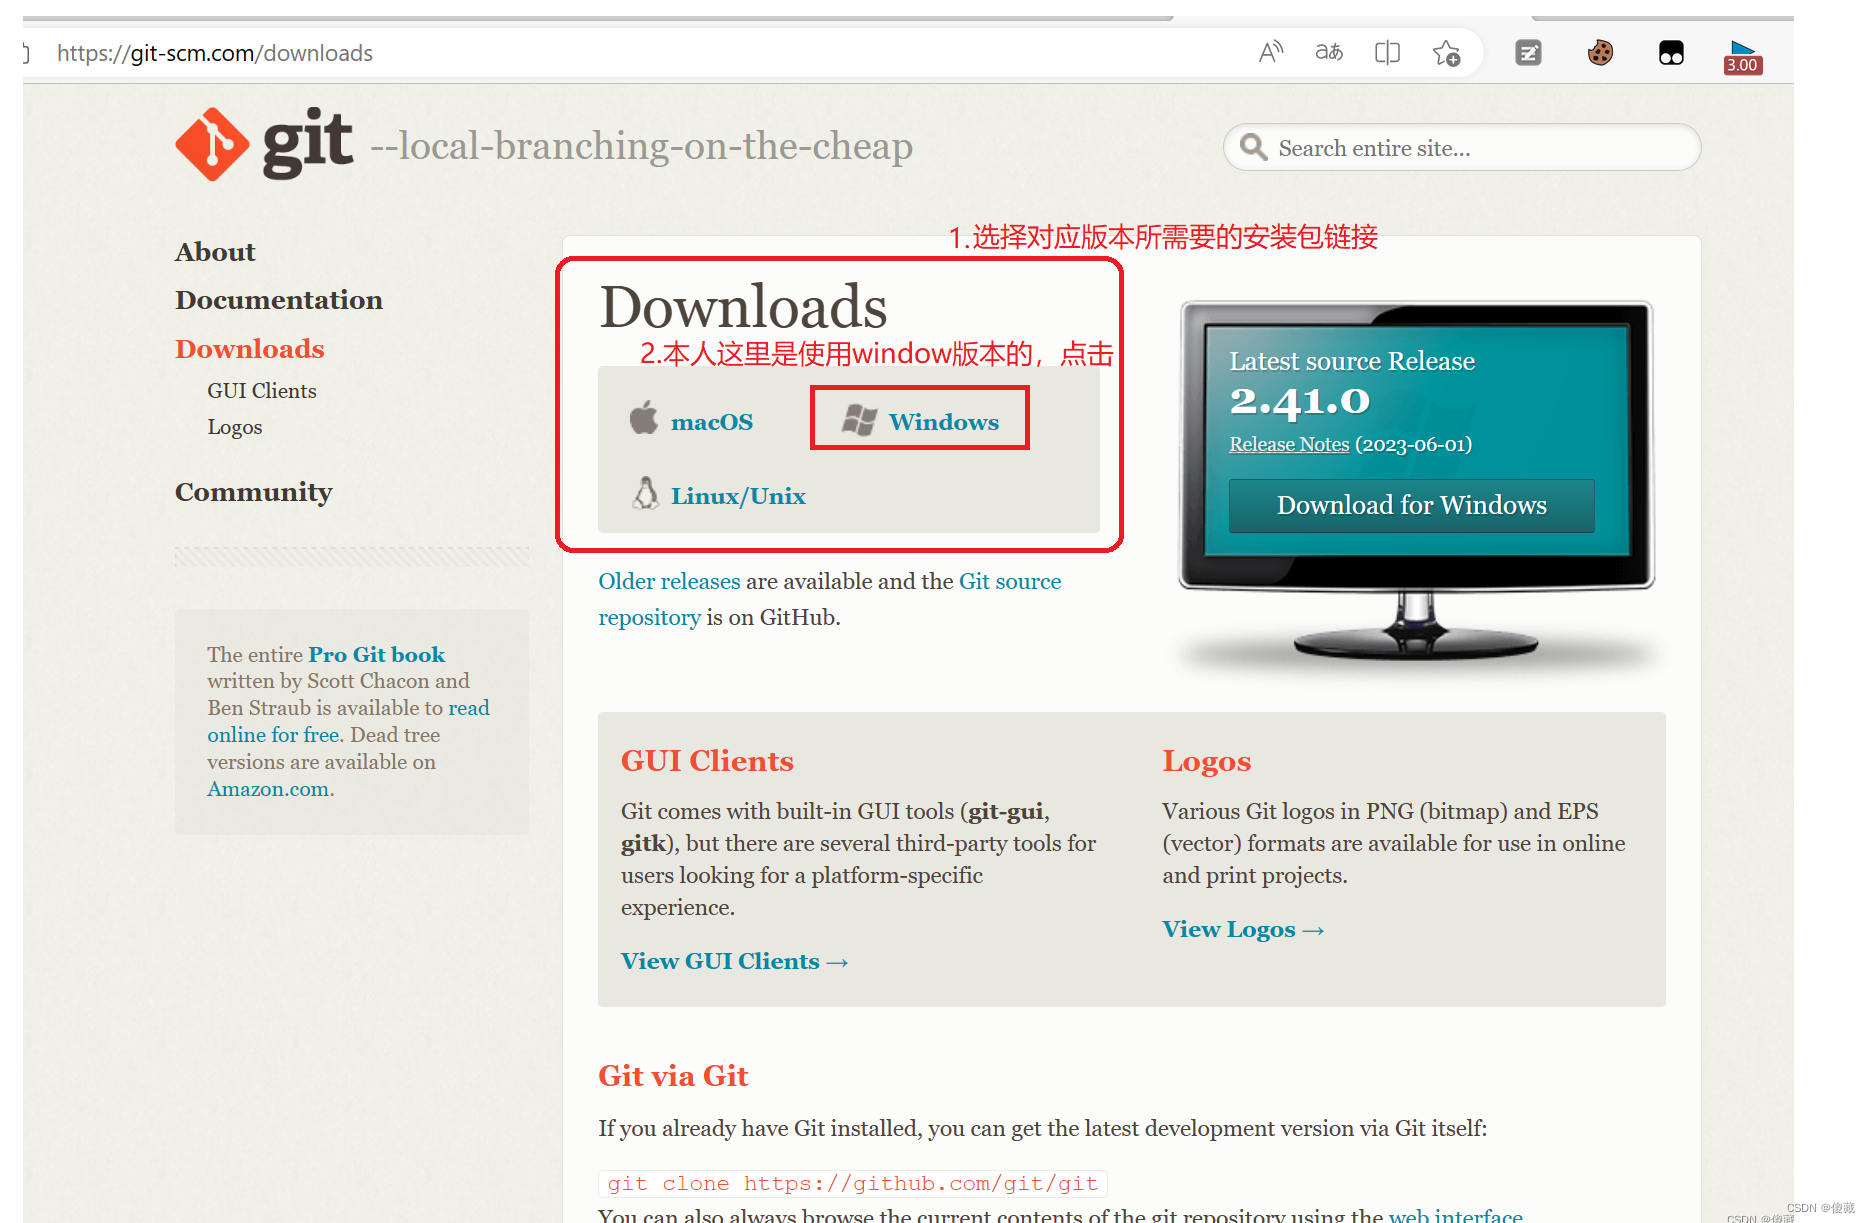Open the Amazon.com link
Image resolution: width=1870 pixels, height=1223 pixels.
(x=268, y=789)
